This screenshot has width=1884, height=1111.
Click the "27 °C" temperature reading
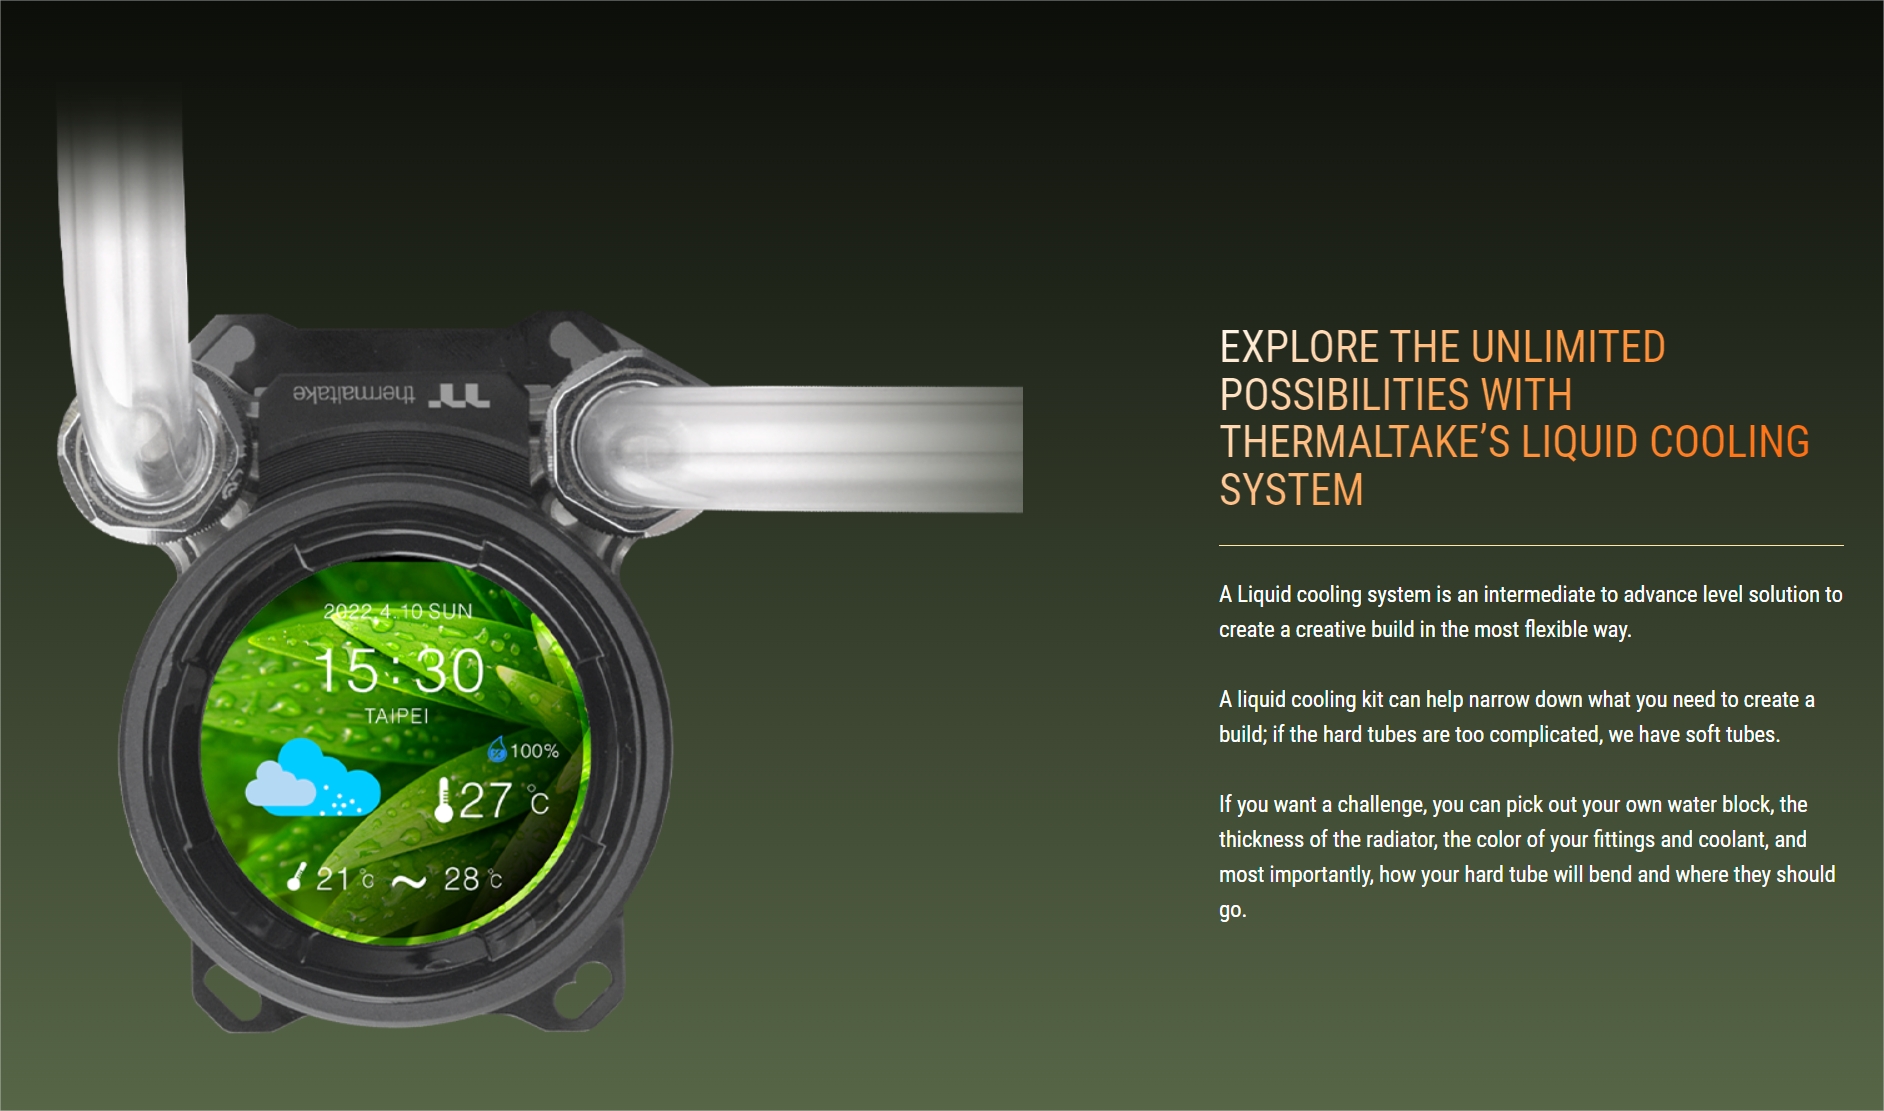[x=504, y=800]
